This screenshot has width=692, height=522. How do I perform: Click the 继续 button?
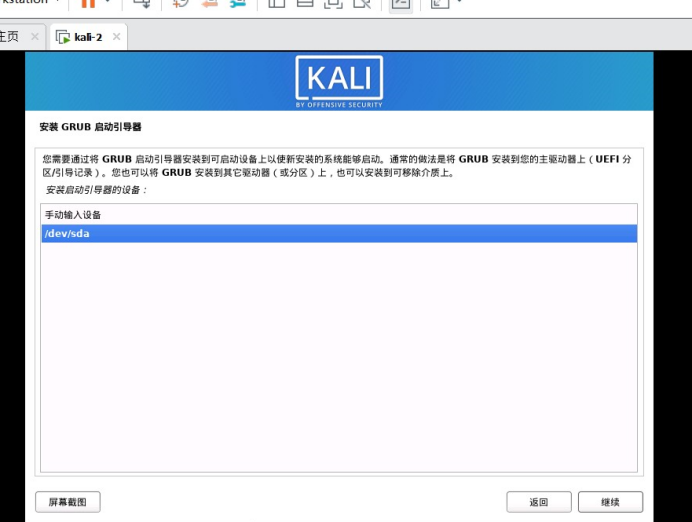[x=610, y=502]
